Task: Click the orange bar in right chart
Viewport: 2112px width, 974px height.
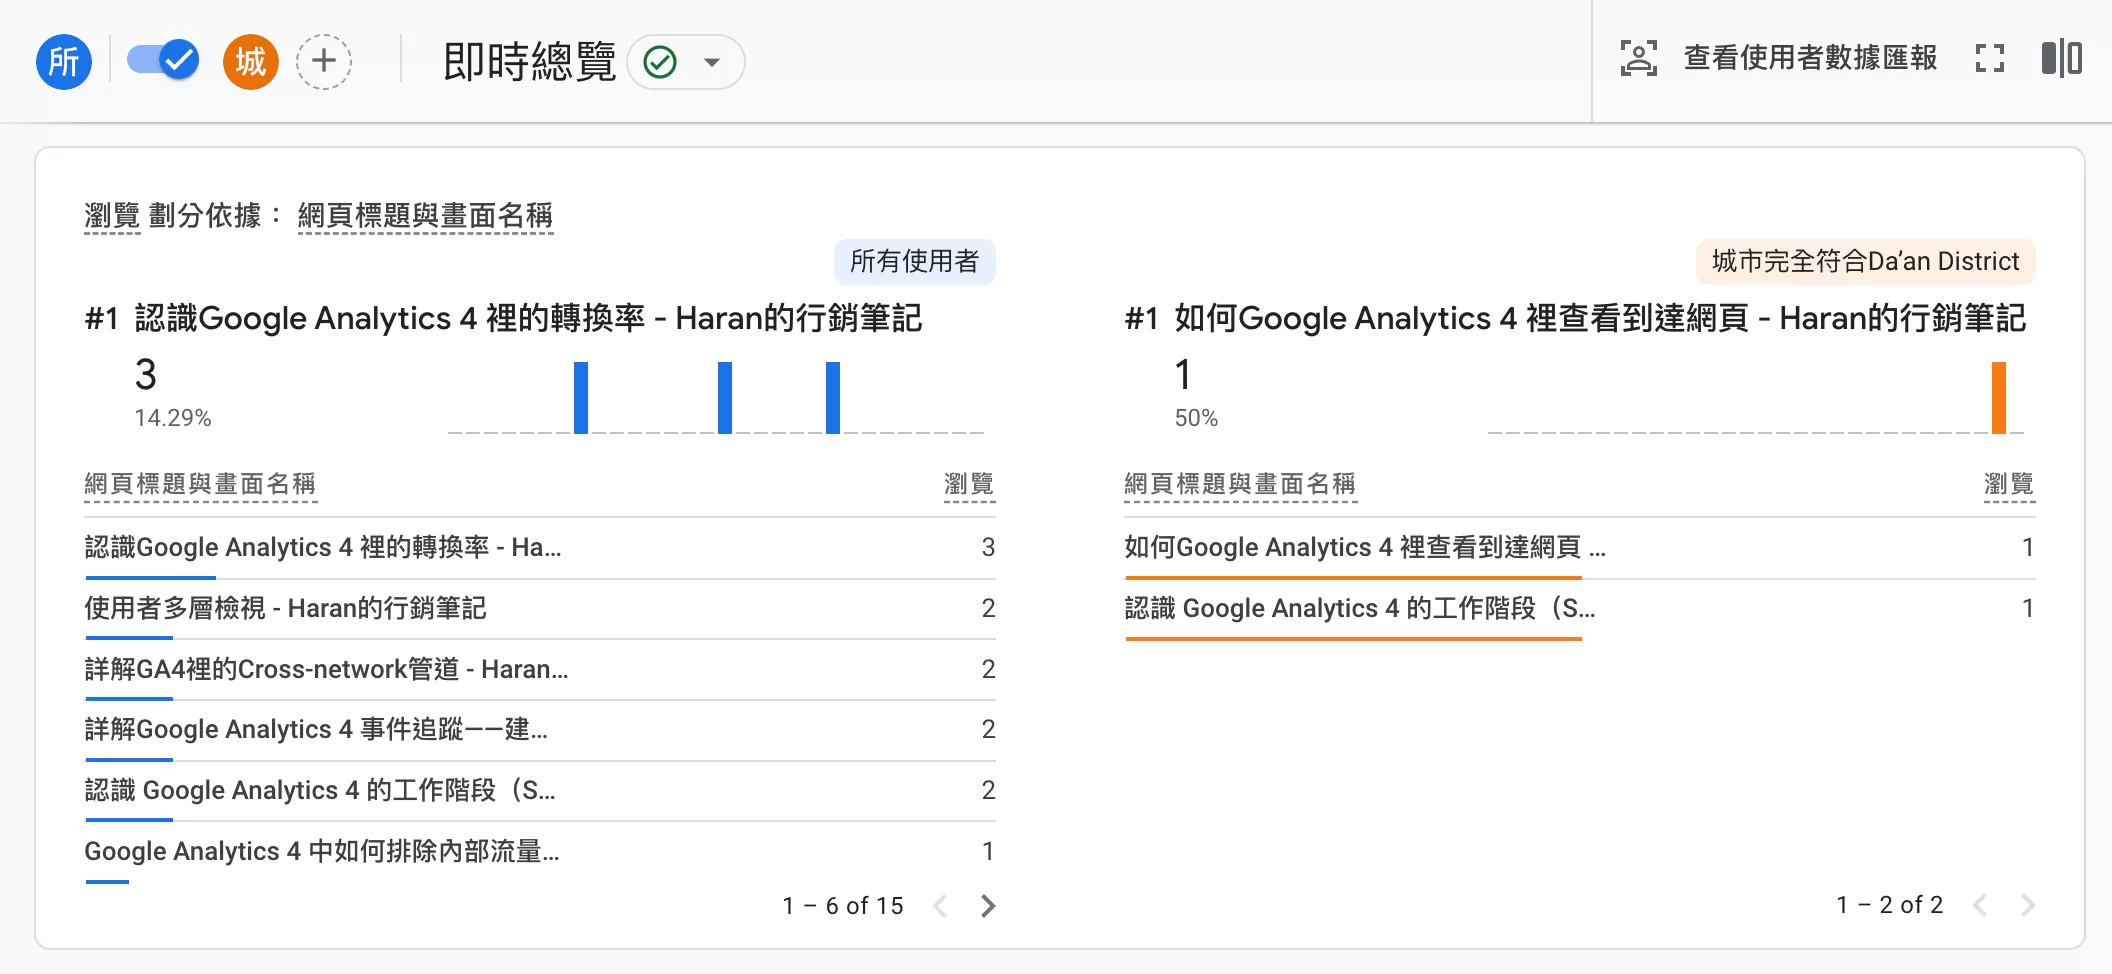Action: click(x=1999, y=398)
